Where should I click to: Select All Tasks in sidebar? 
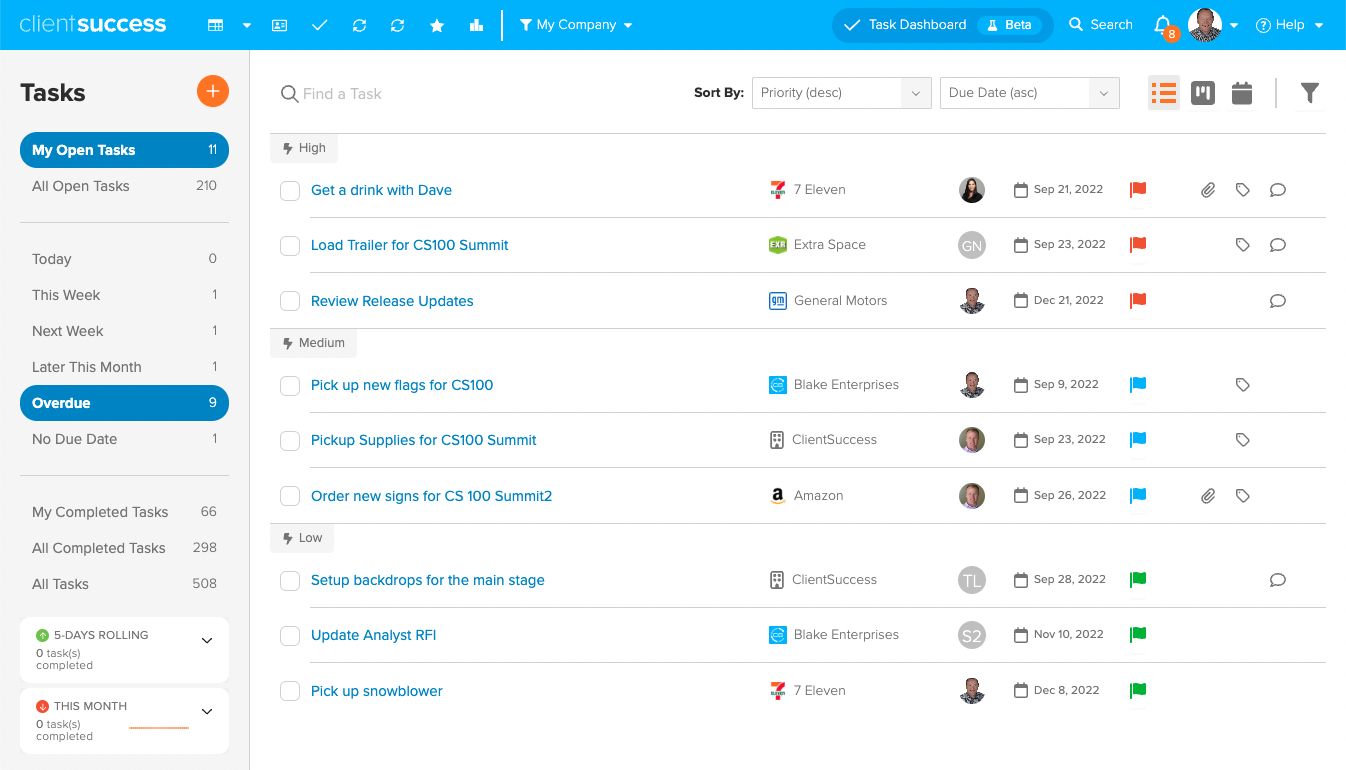coord(124,584)
